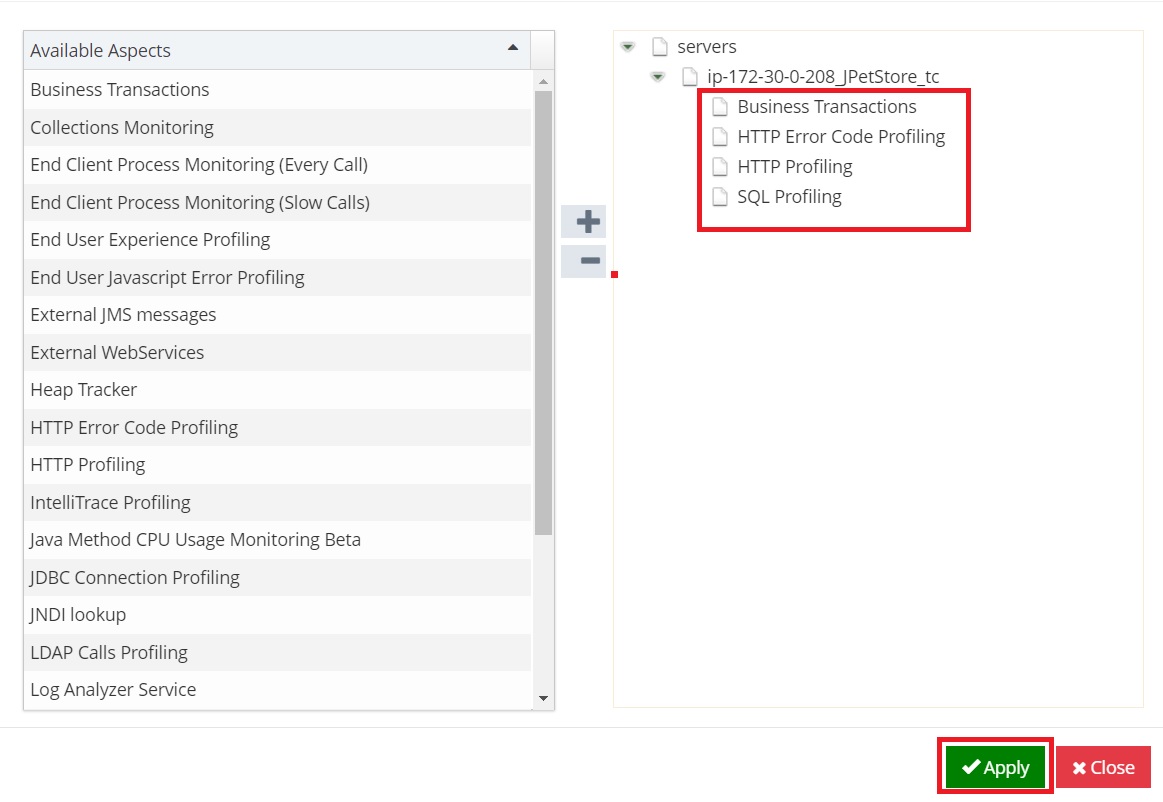
Task: Select HTTP Profiling in available list
Action: pyautogui.click(x=277, y=464)
